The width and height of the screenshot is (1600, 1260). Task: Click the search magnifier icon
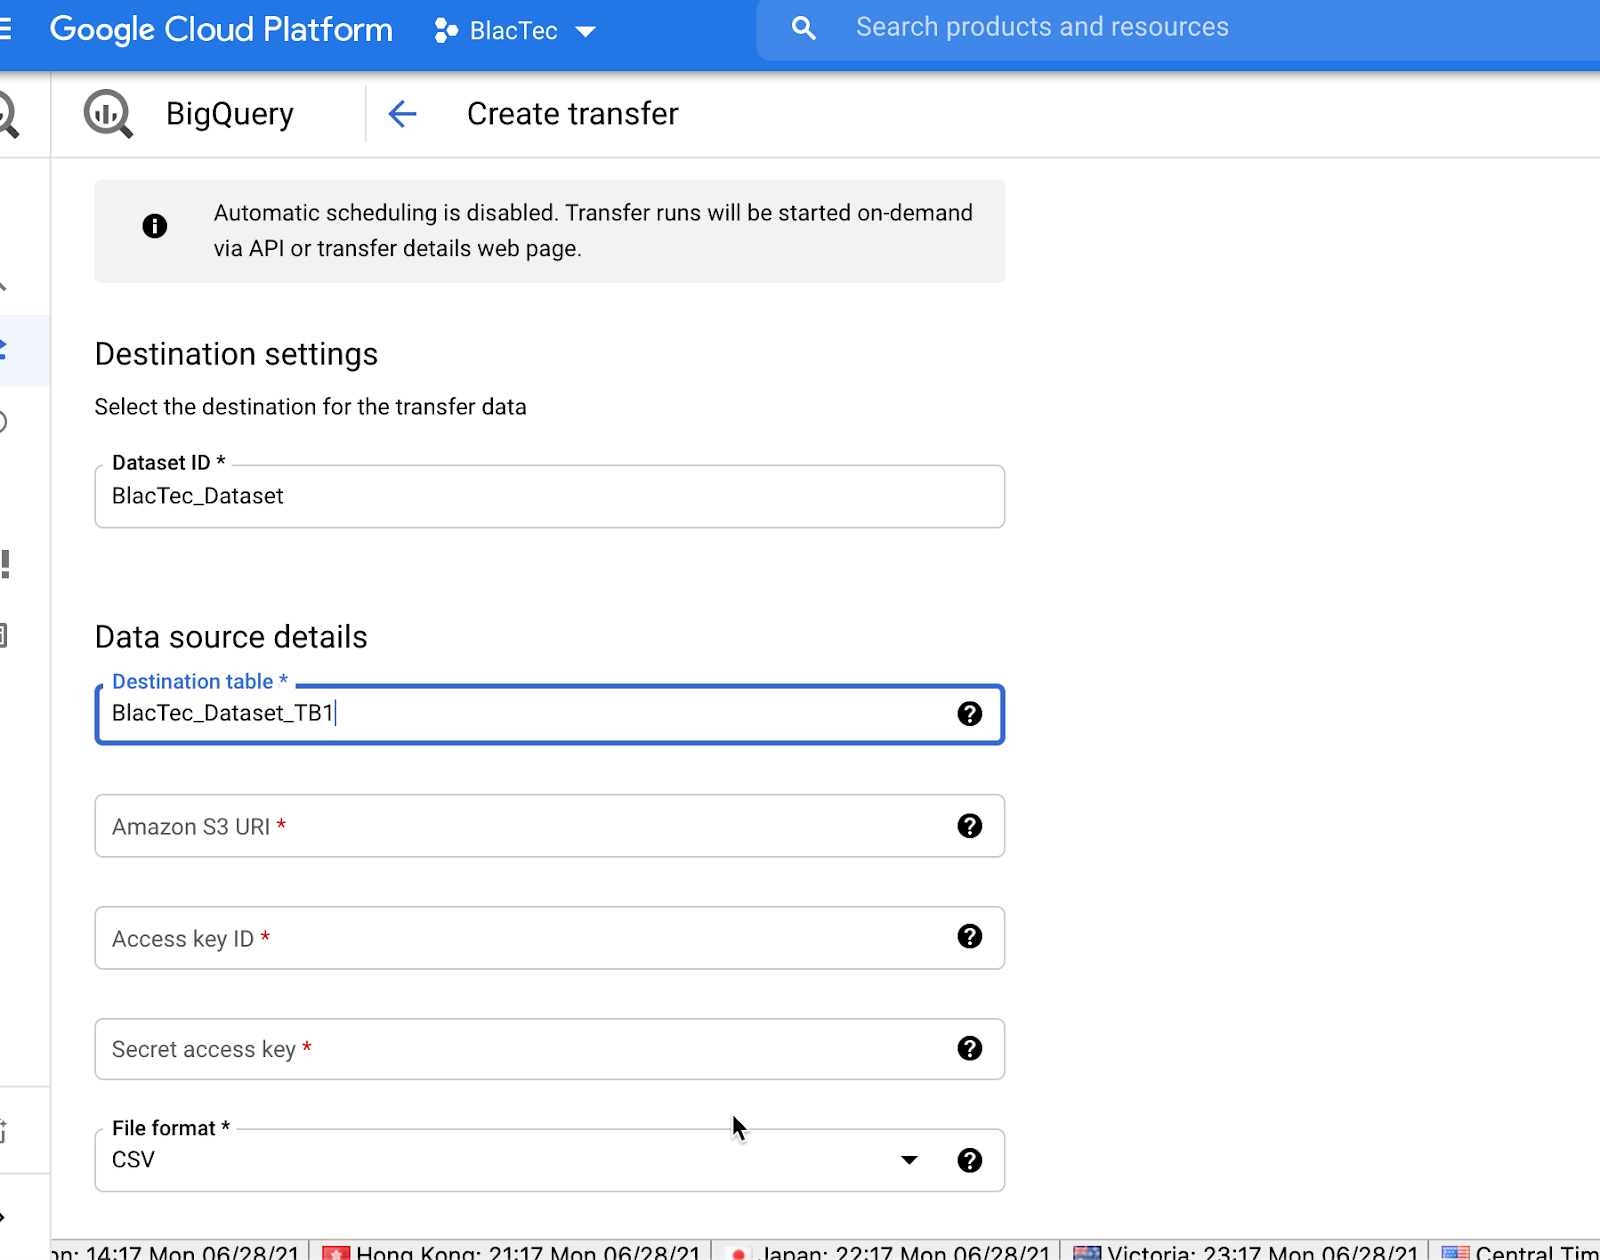pyautogui.click(x=803, y=28)
